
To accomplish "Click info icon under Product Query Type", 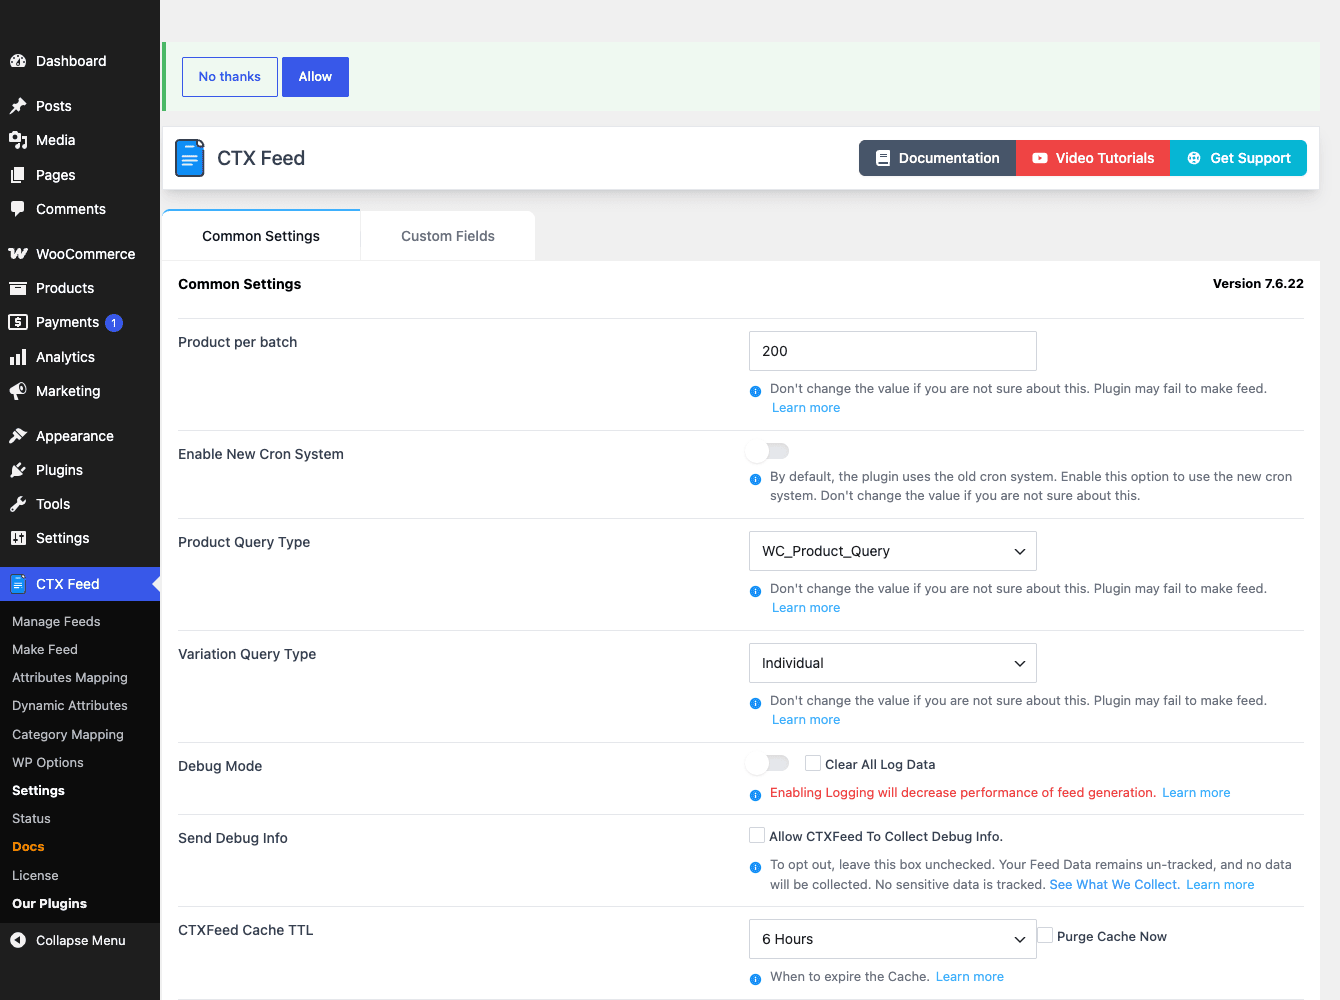I will 756,591.
